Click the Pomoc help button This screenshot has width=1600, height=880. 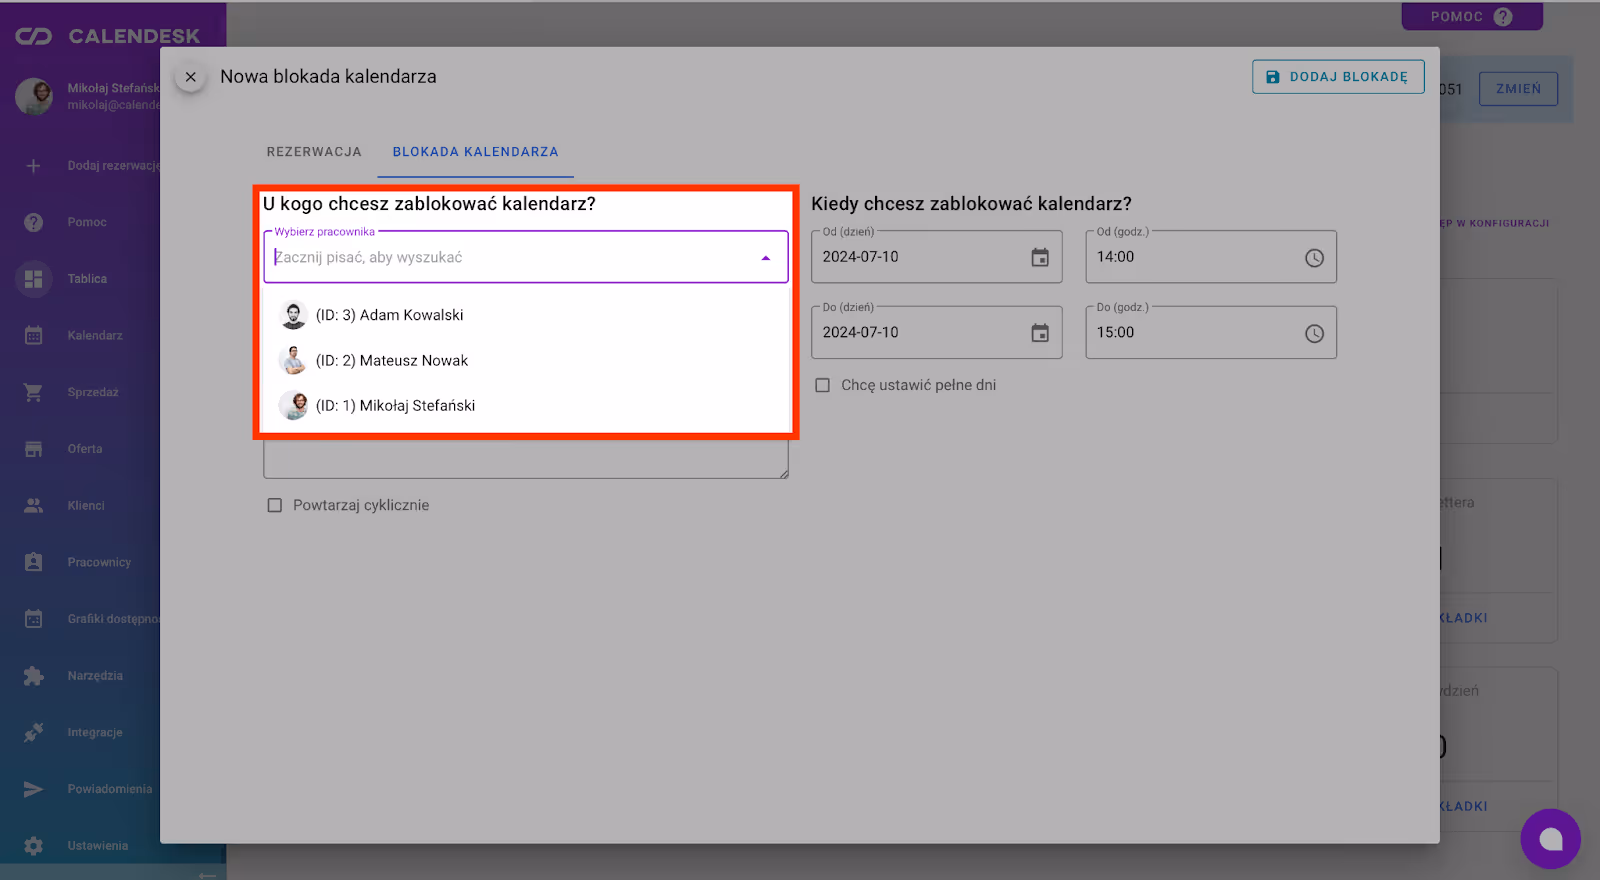(1470, 17)
